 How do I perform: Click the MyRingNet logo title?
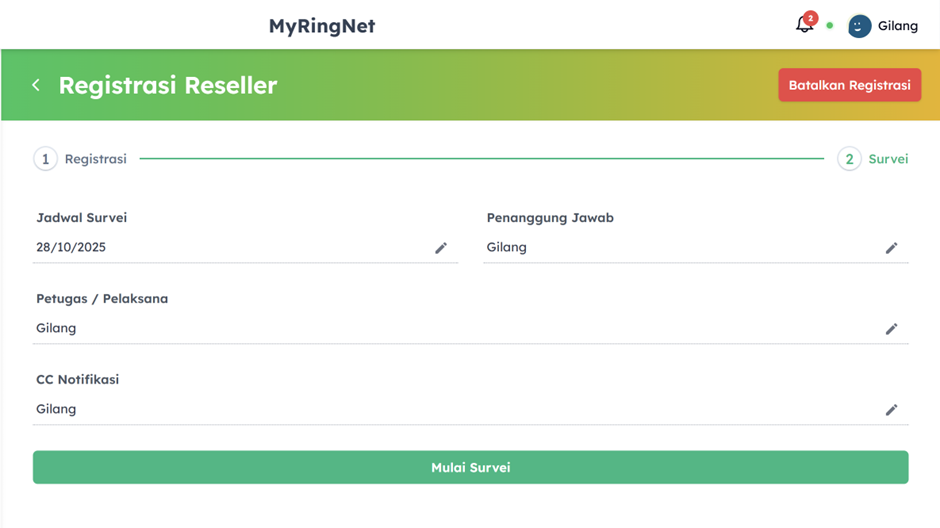322,26
